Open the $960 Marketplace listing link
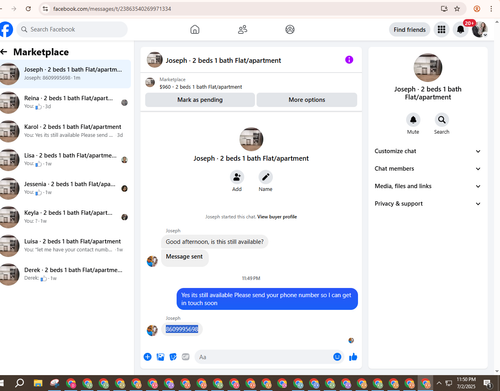The width and height of the screenshot is (500, 391). click(201, 87)
